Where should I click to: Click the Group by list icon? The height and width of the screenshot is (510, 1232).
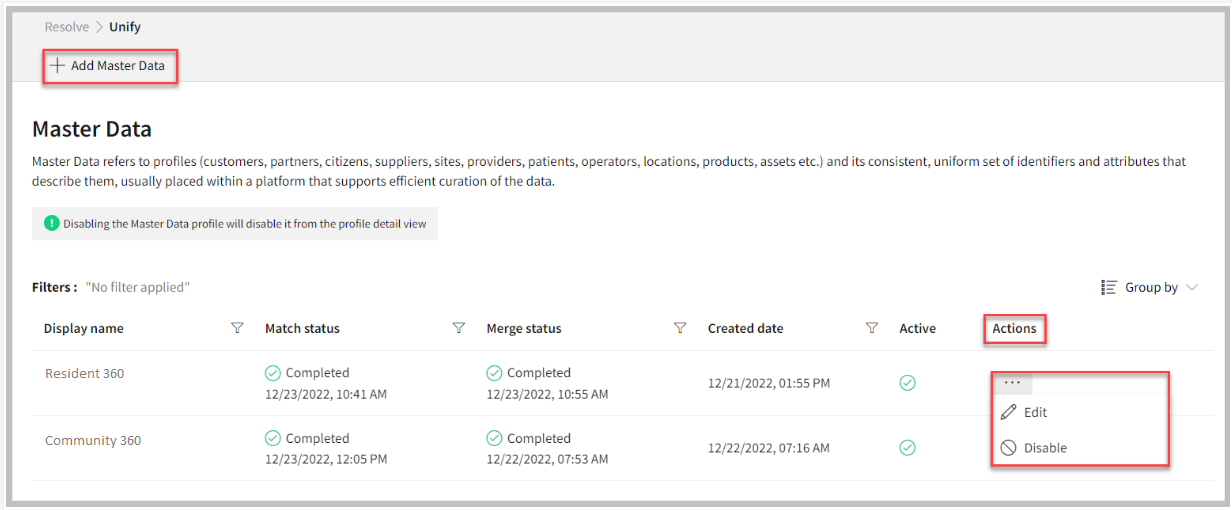[x=1109, y=288]
